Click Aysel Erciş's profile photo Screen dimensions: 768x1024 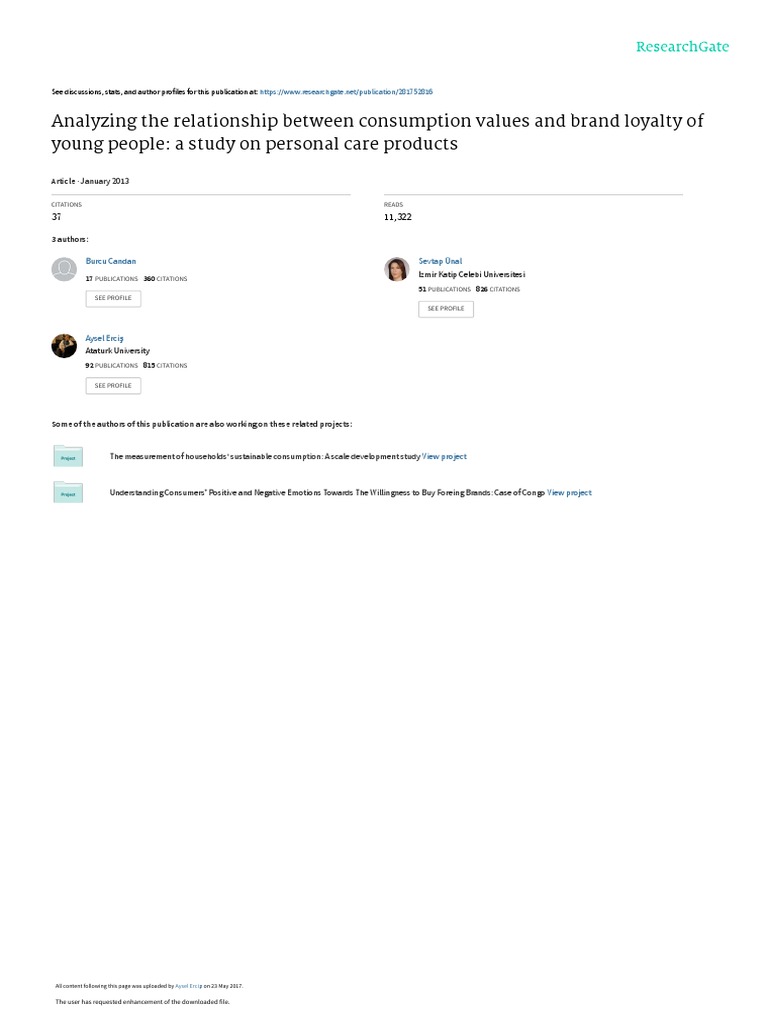64,345
